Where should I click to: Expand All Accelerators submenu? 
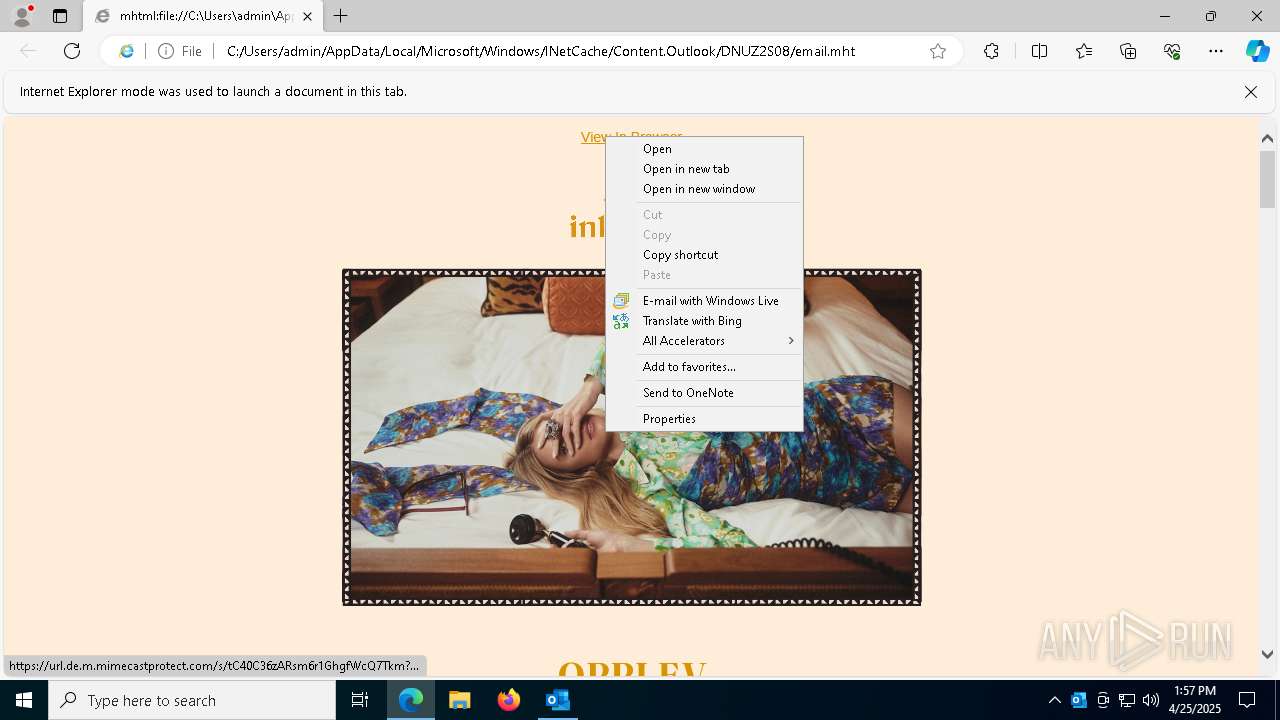click(704, 341)
